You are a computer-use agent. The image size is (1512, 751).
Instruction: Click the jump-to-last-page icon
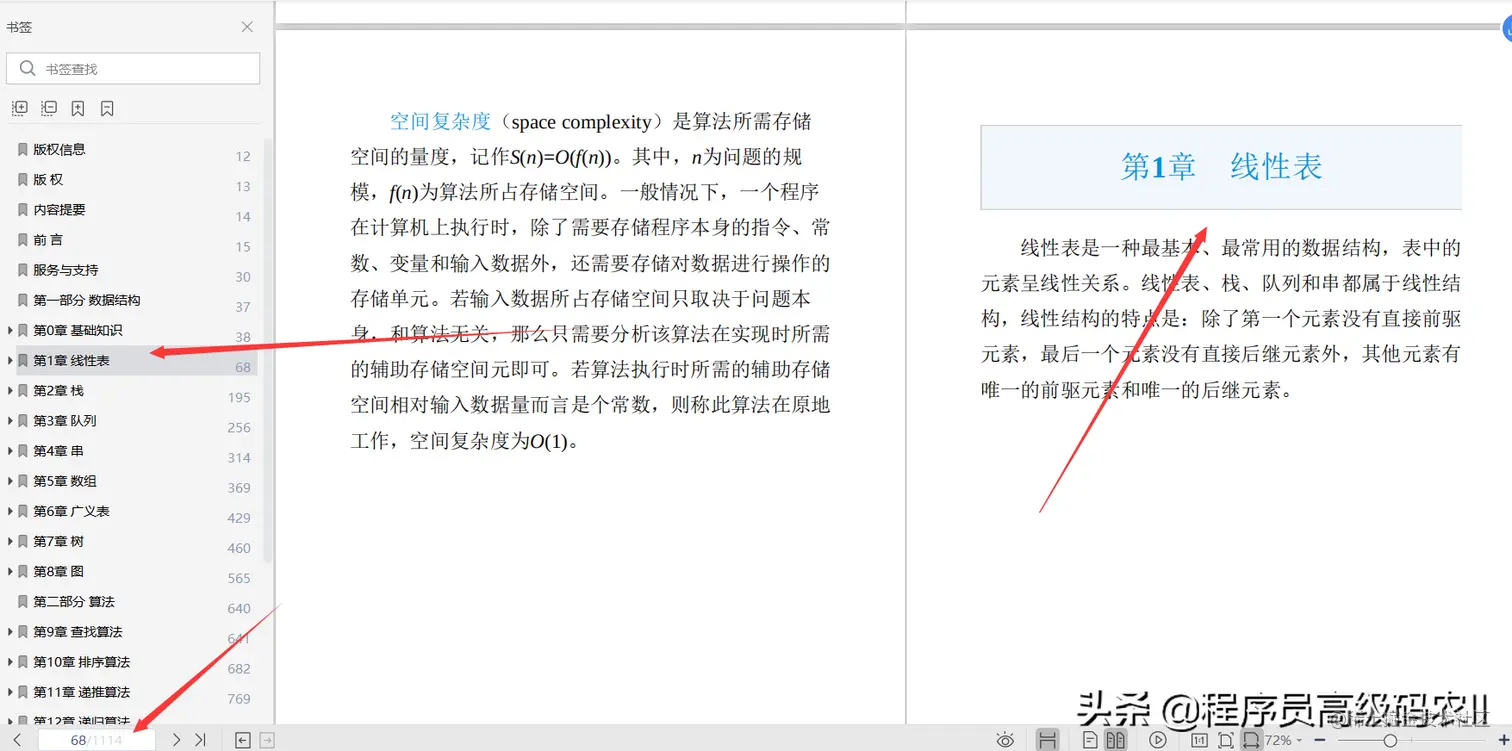pyautogui.click(x=200, y=739)
